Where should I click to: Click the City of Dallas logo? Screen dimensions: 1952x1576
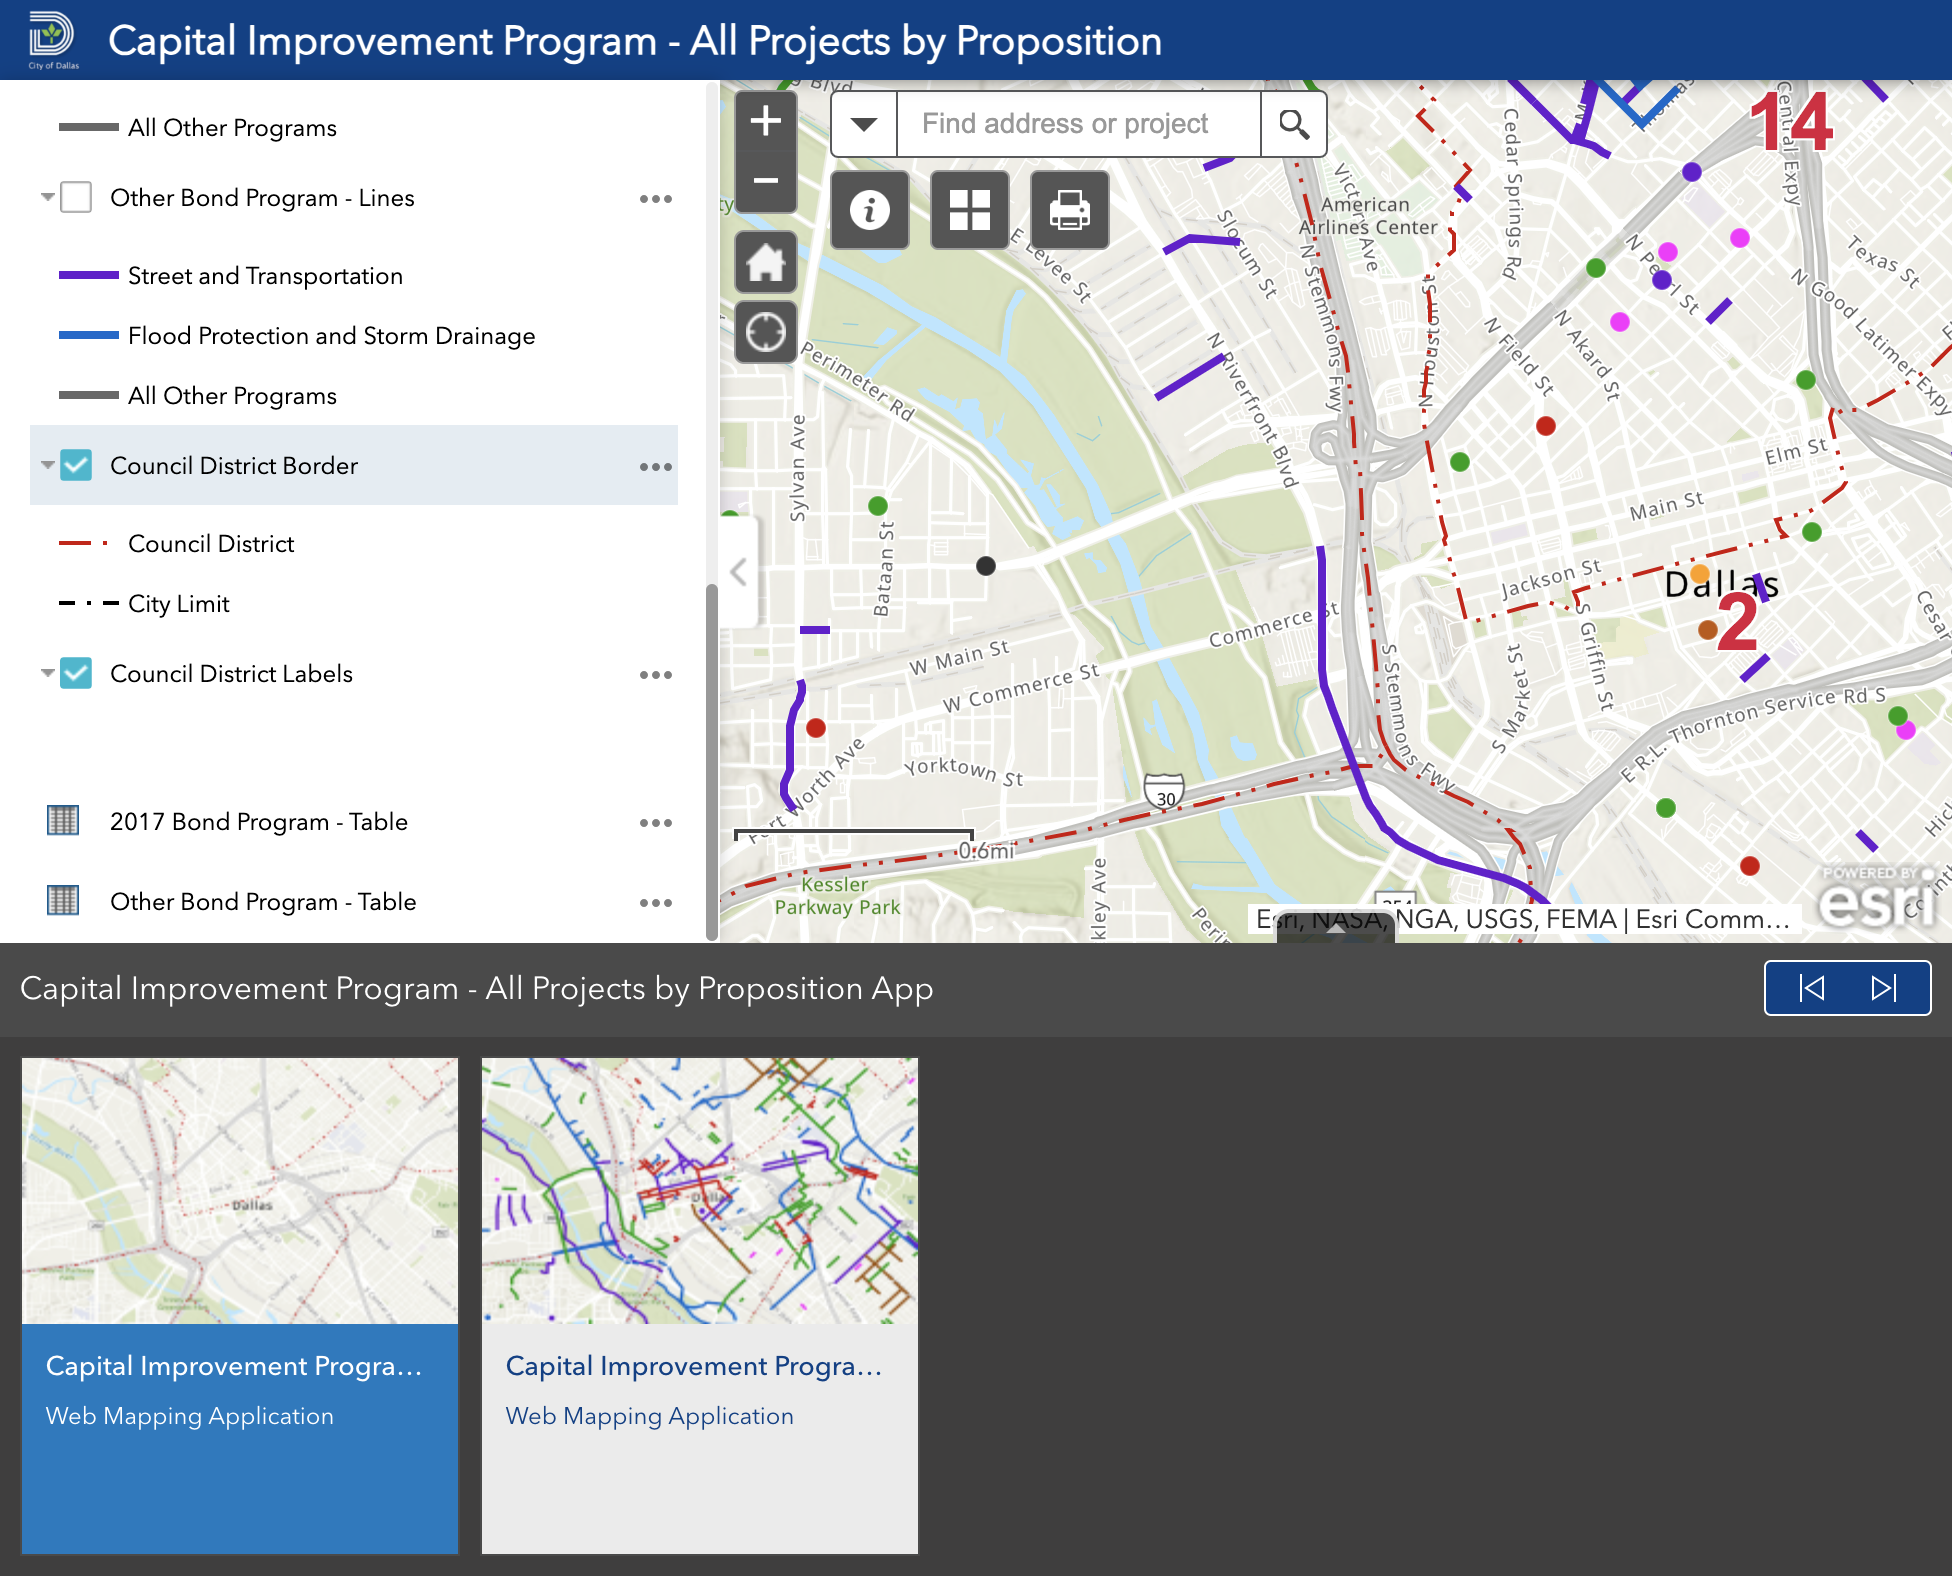tap(53, 40)
